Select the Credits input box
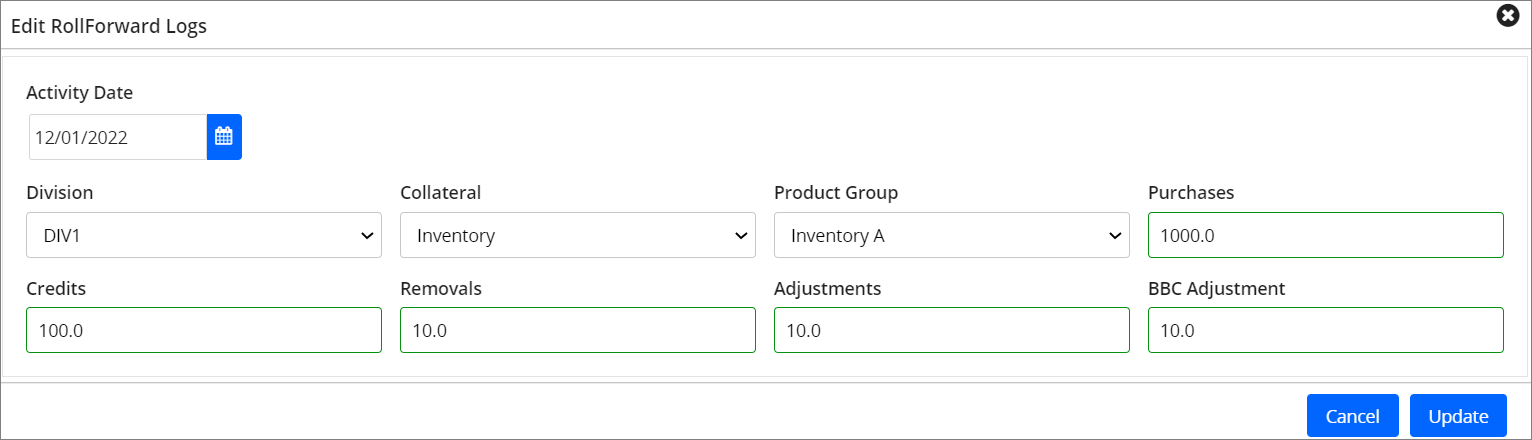 coord(204,330)
